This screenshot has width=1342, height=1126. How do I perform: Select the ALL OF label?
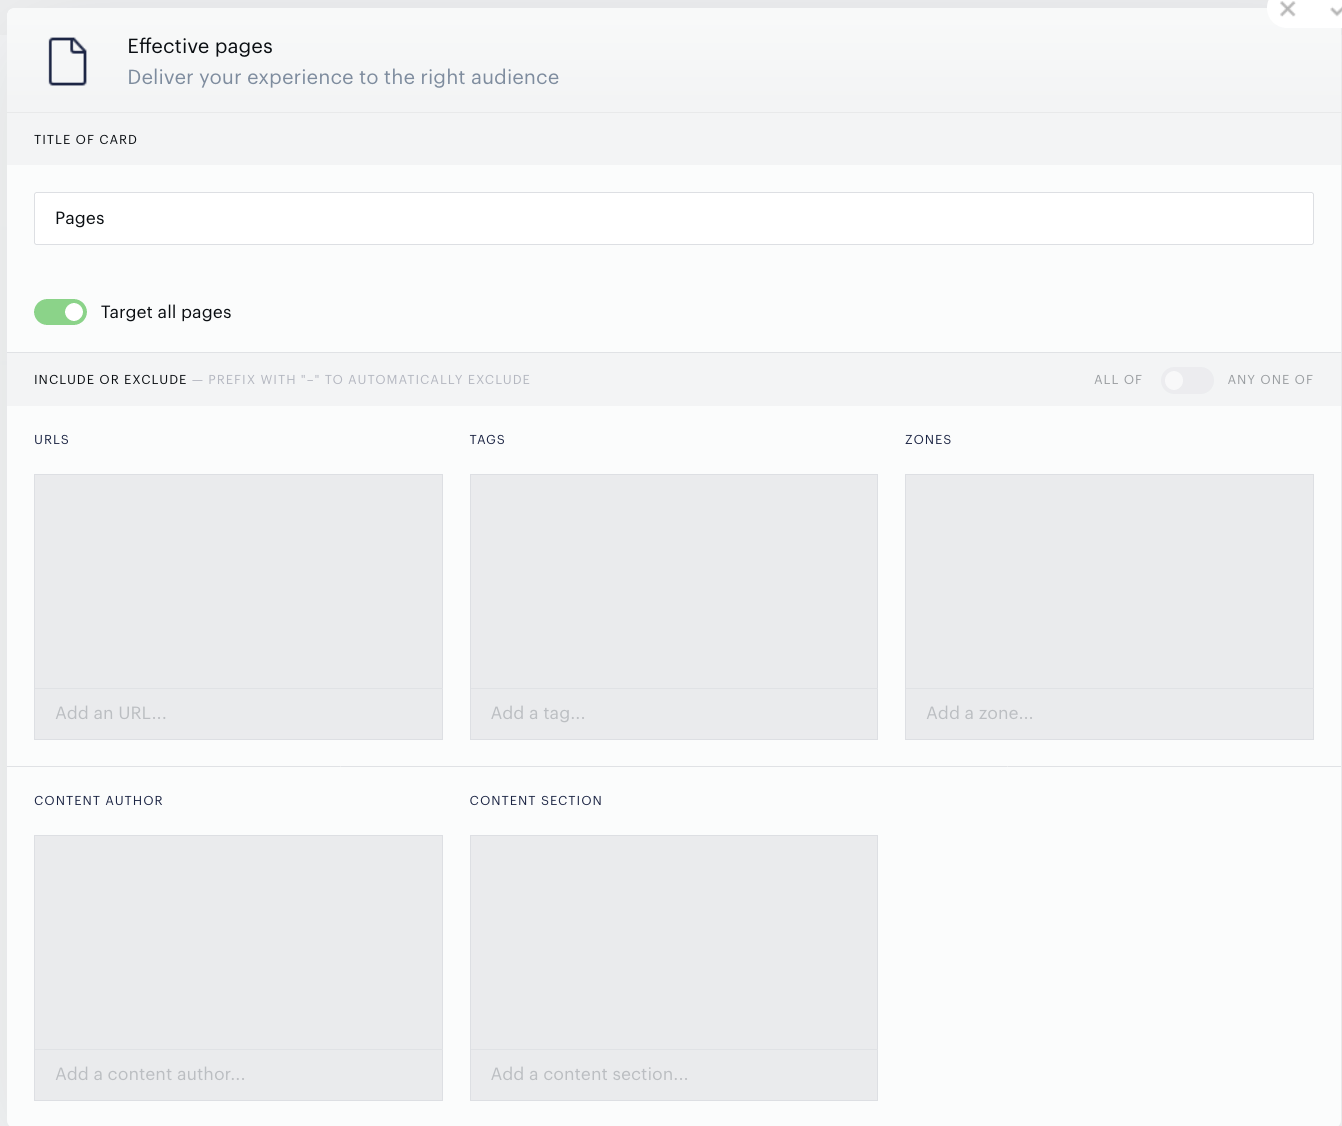[1118, 380]
